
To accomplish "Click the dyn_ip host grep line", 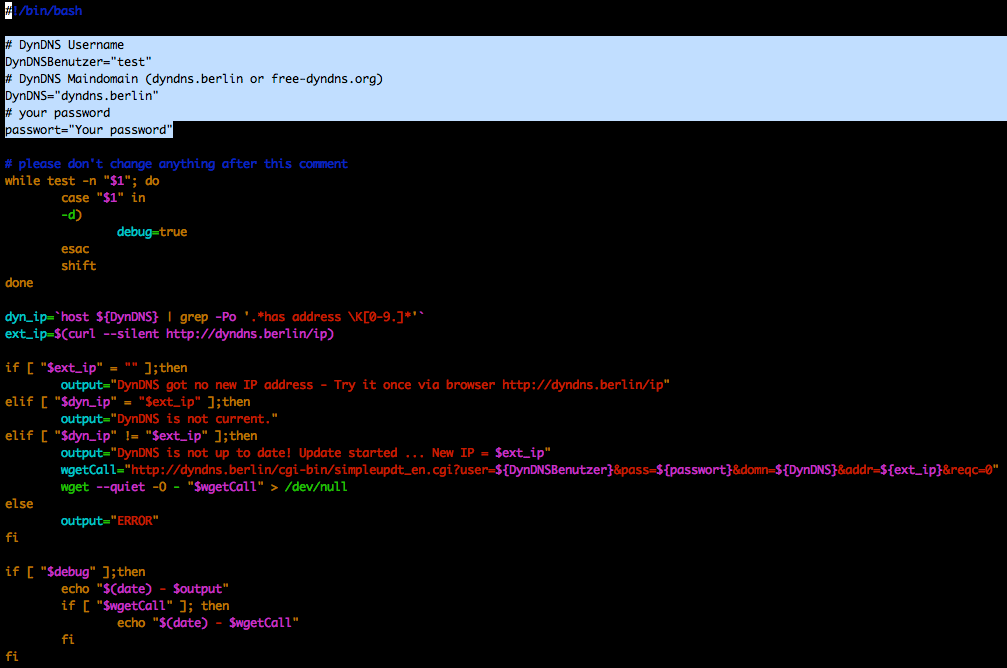I will 215,317.
